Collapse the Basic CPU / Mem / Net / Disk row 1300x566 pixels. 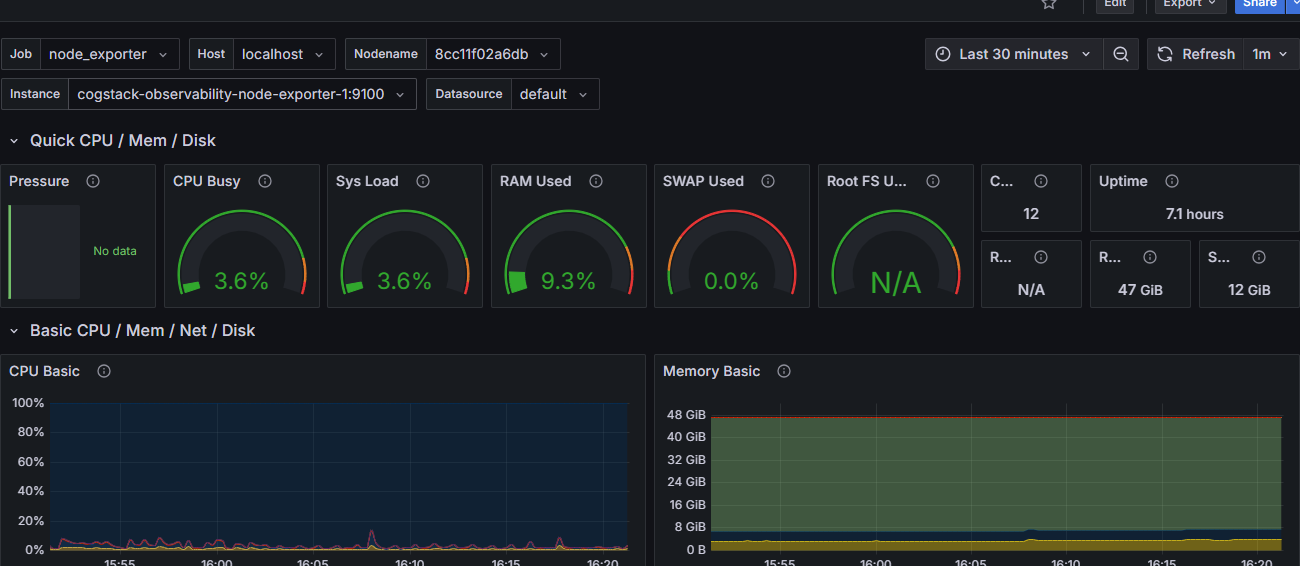14,331
